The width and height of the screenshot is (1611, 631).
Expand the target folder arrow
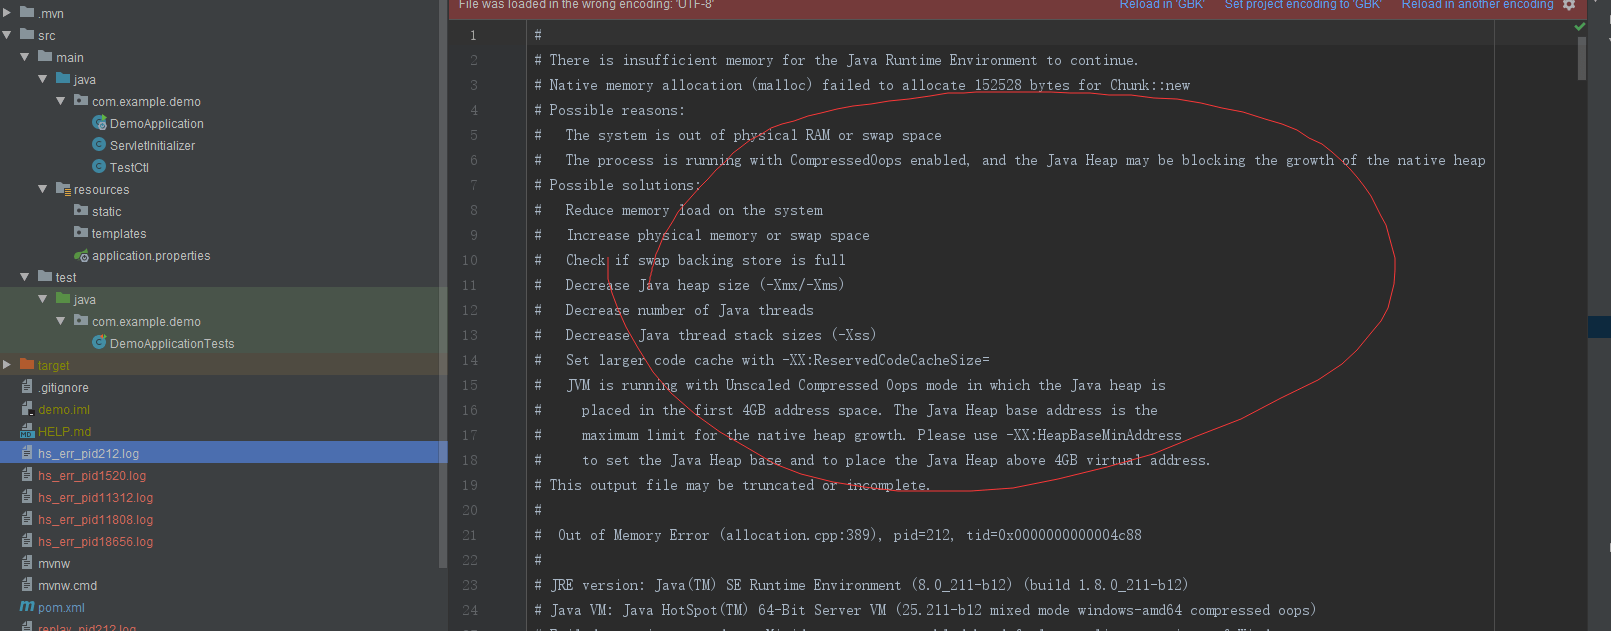pyautogui.click(x=8, y=365)
